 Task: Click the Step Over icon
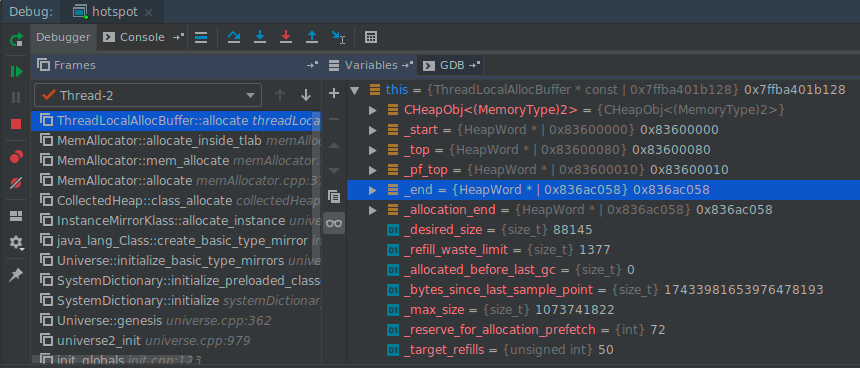(234, 37)
